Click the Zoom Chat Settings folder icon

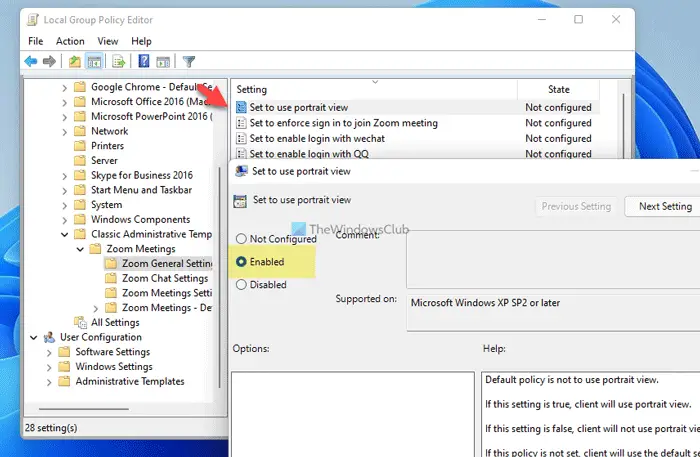click(x=111, y=278)
